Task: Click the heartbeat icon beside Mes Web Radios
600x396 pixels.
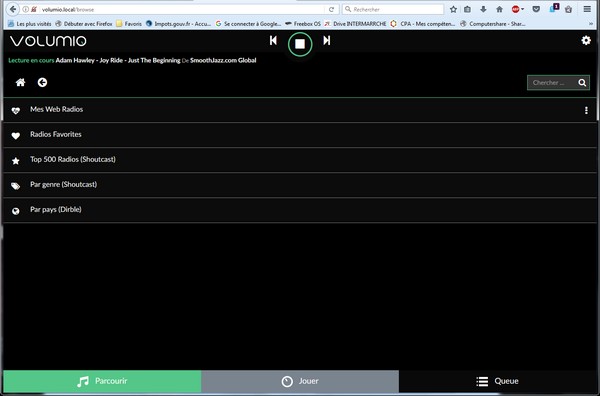Action: point(16,111)
